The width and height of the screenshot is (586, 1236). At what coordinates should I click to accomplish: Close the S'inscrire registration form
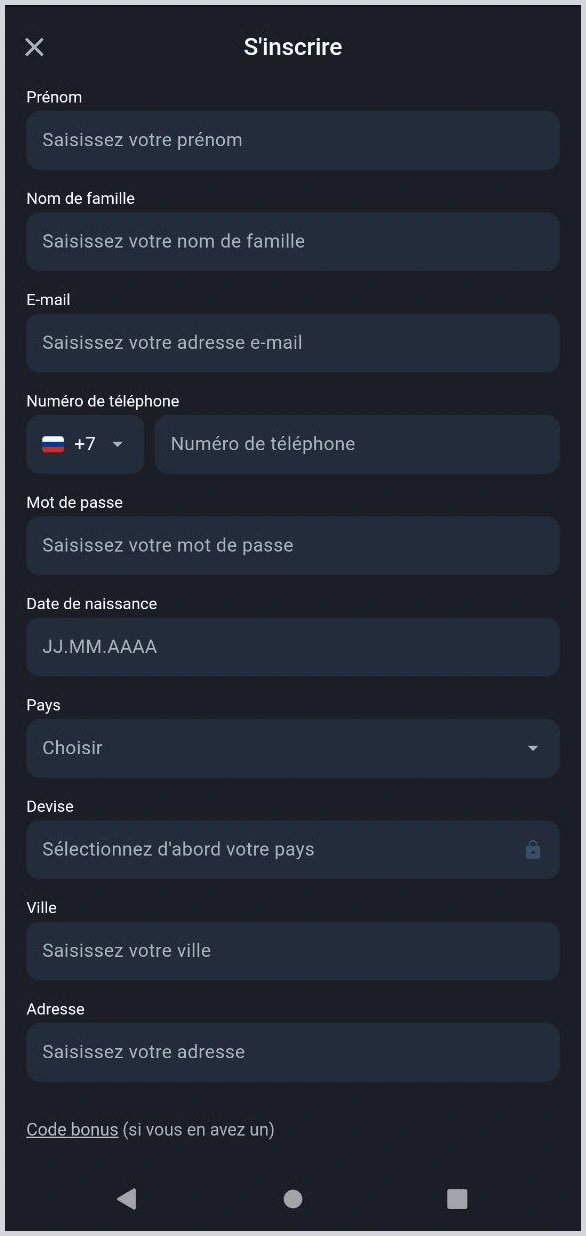(x=34, y=47)
